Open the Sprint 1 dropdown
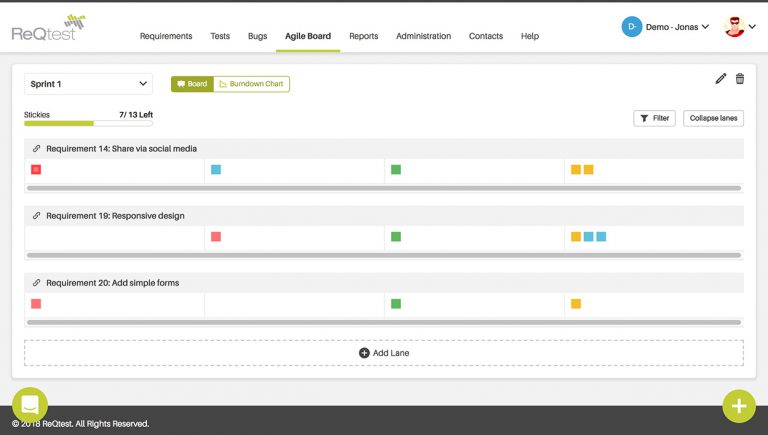The width and height of the screenshot is (768, 435). click(x=88, y=84)
